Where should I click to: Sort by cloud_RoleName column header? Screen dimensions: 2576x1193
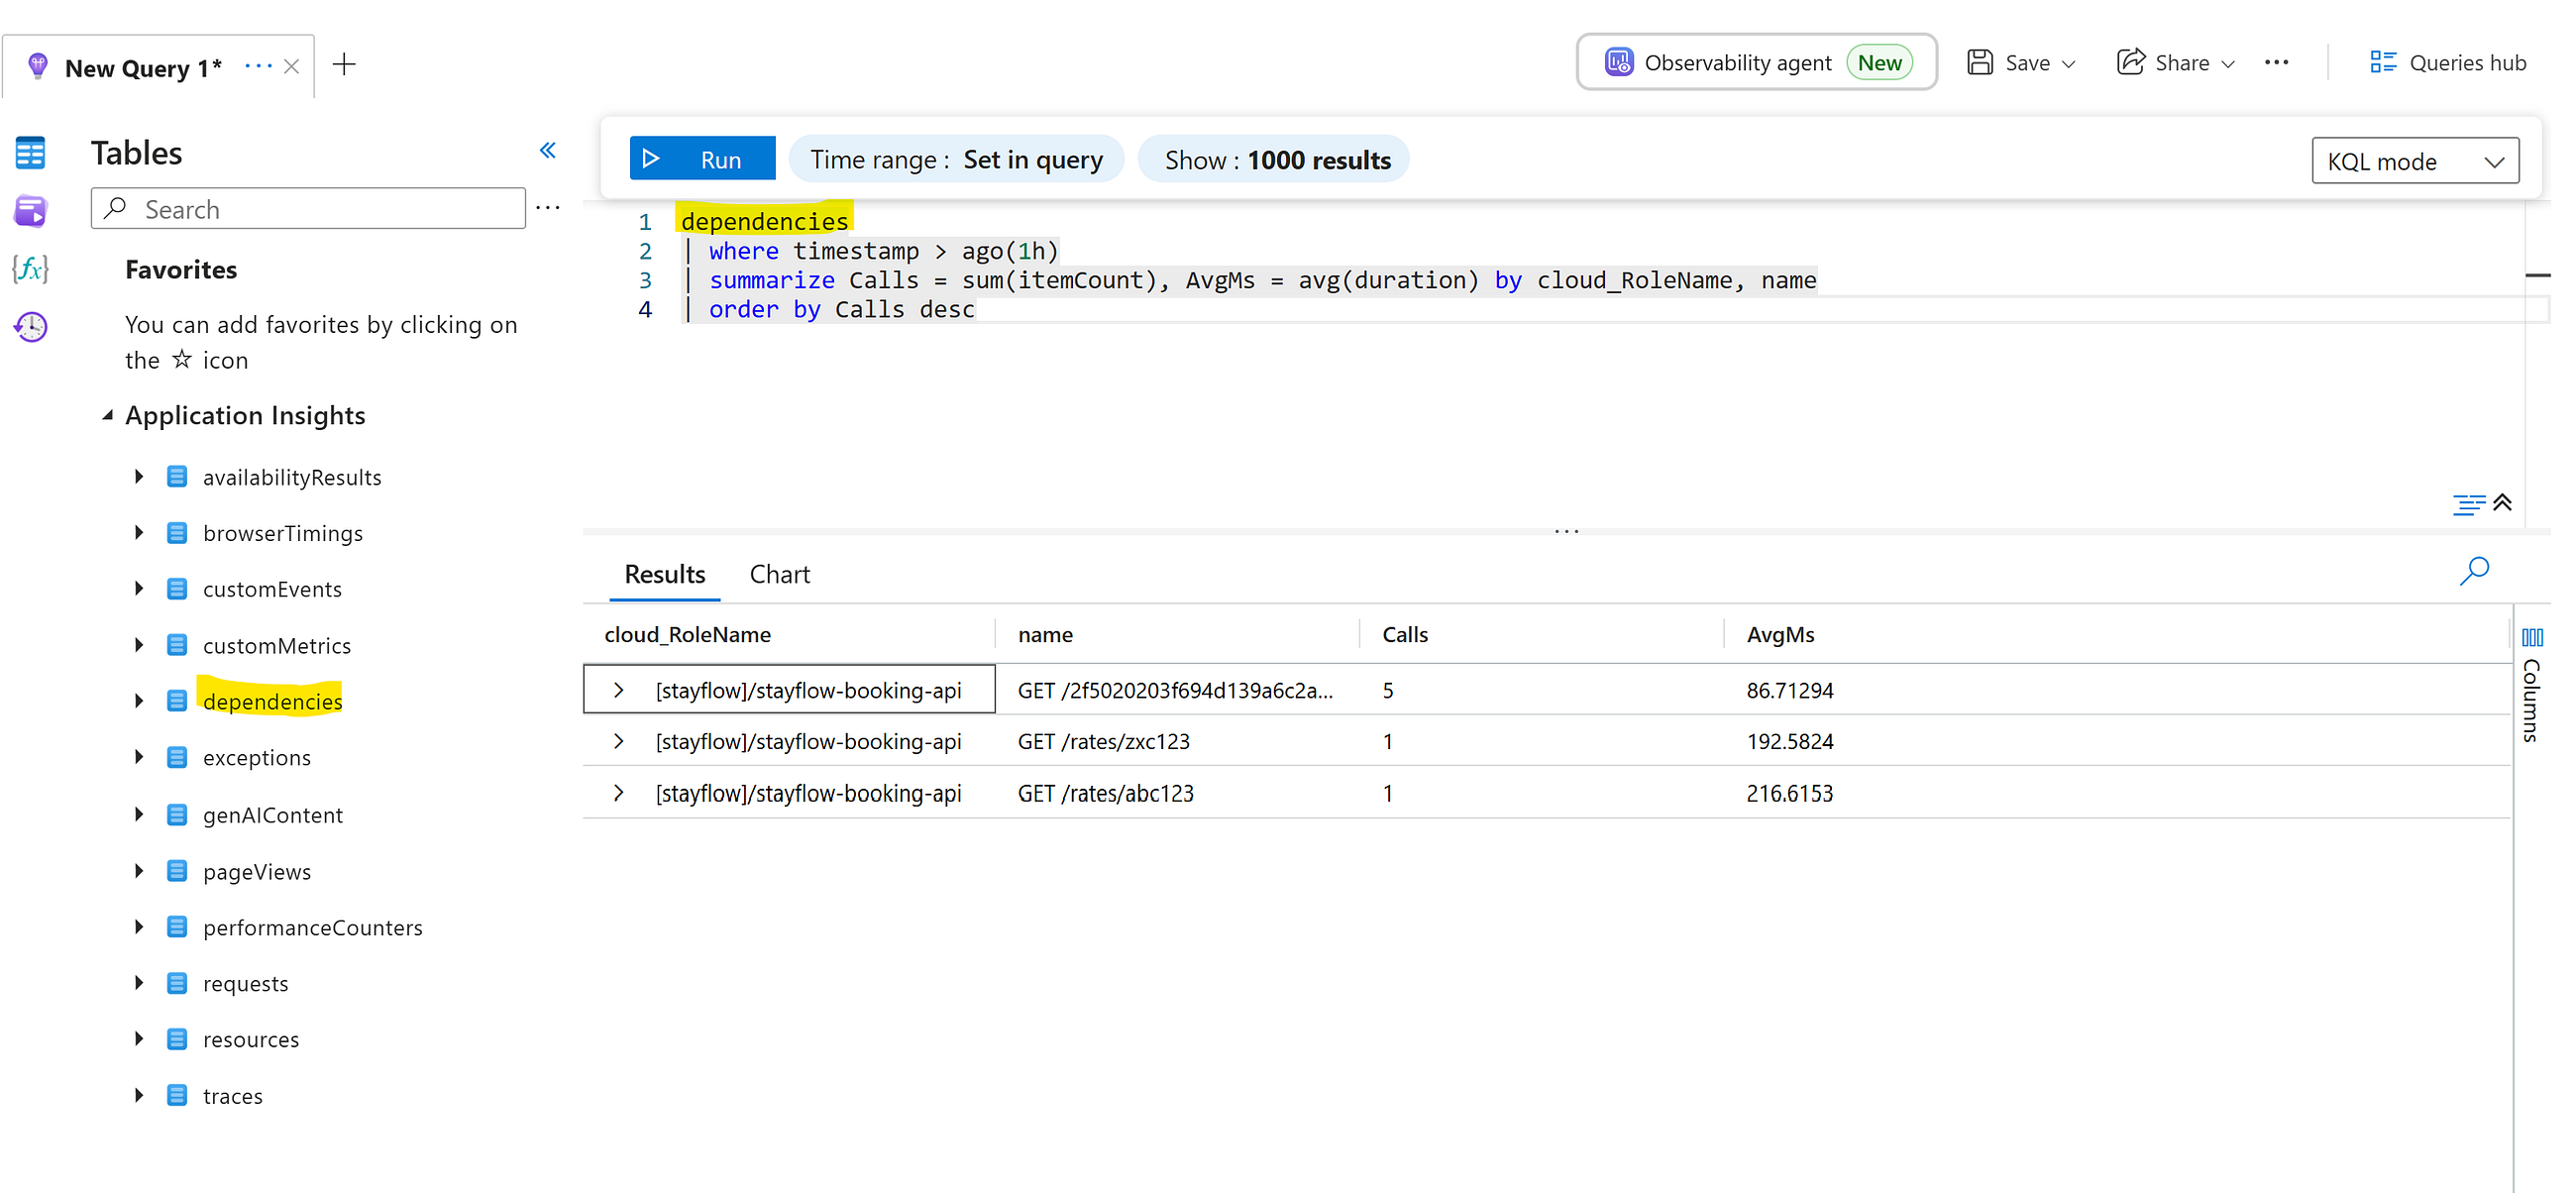[x=687, y=634]
